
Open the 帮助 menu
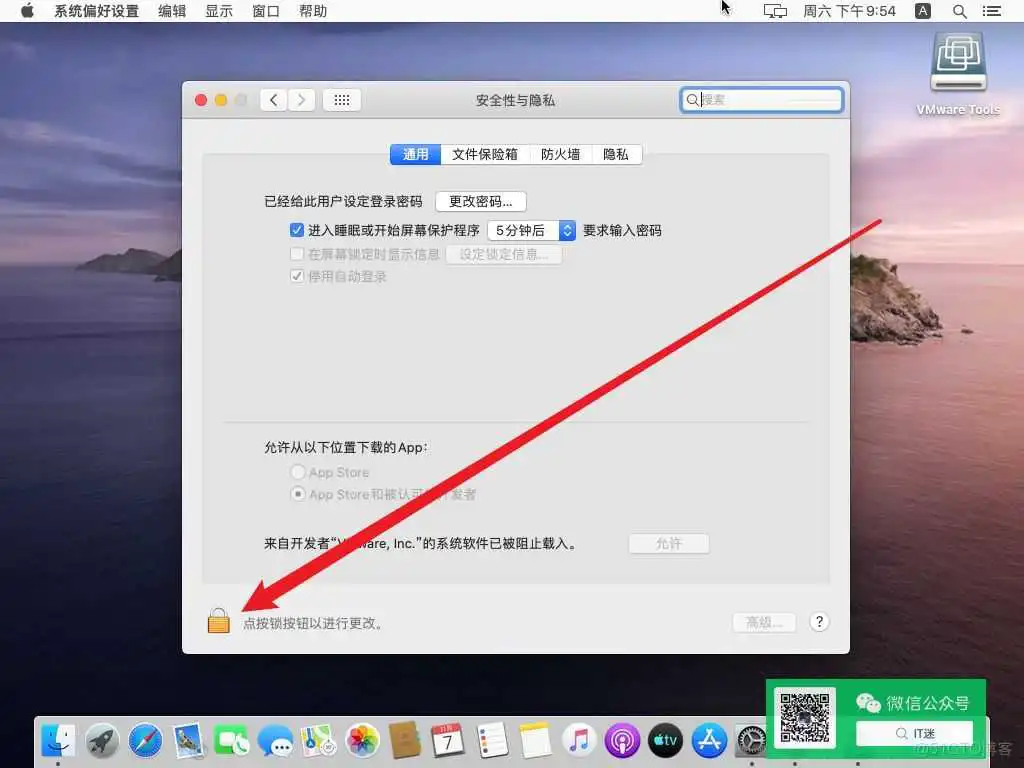coord(313,11)
